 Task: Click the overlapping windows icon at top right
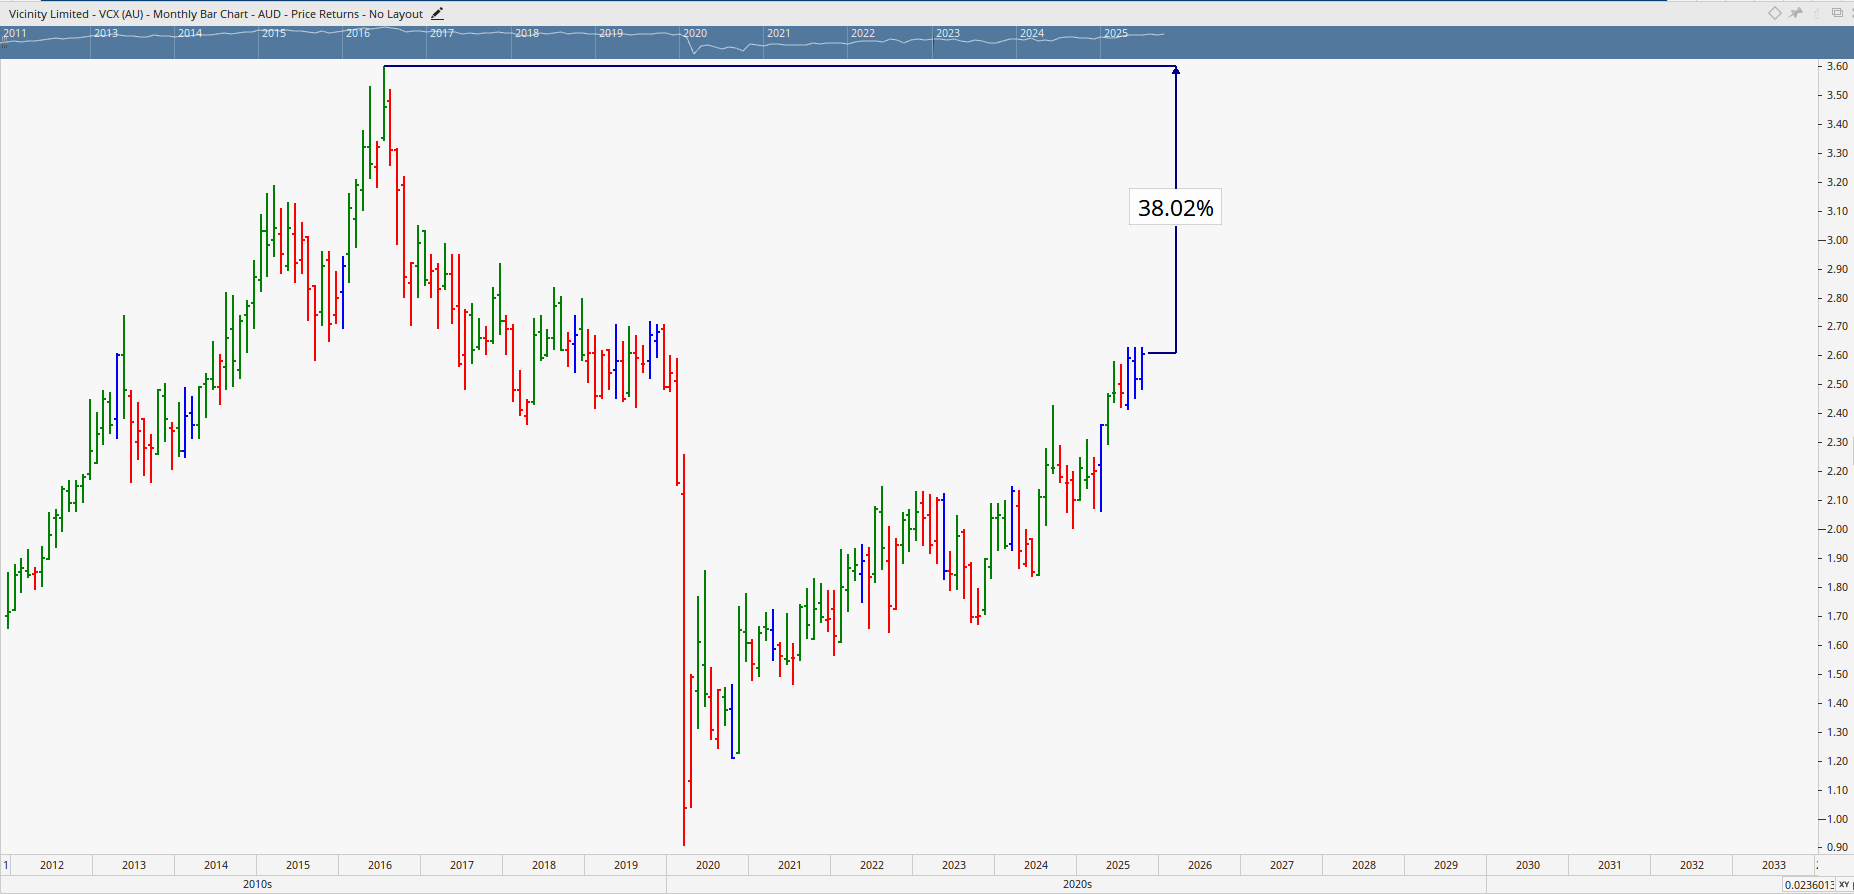(x=1837, y=13)
